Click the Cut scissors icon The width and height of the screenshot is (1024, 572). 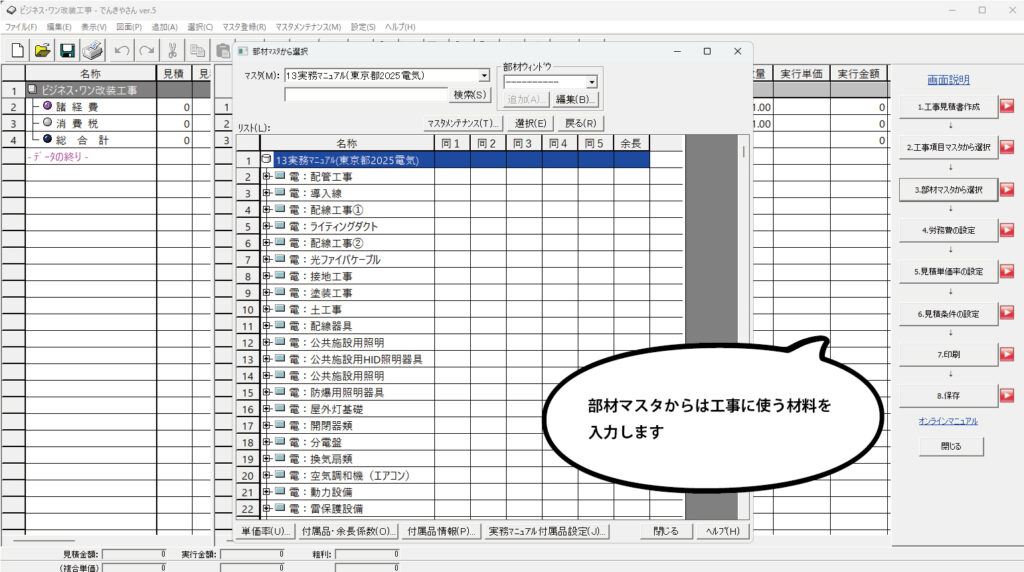coord(172,50)
